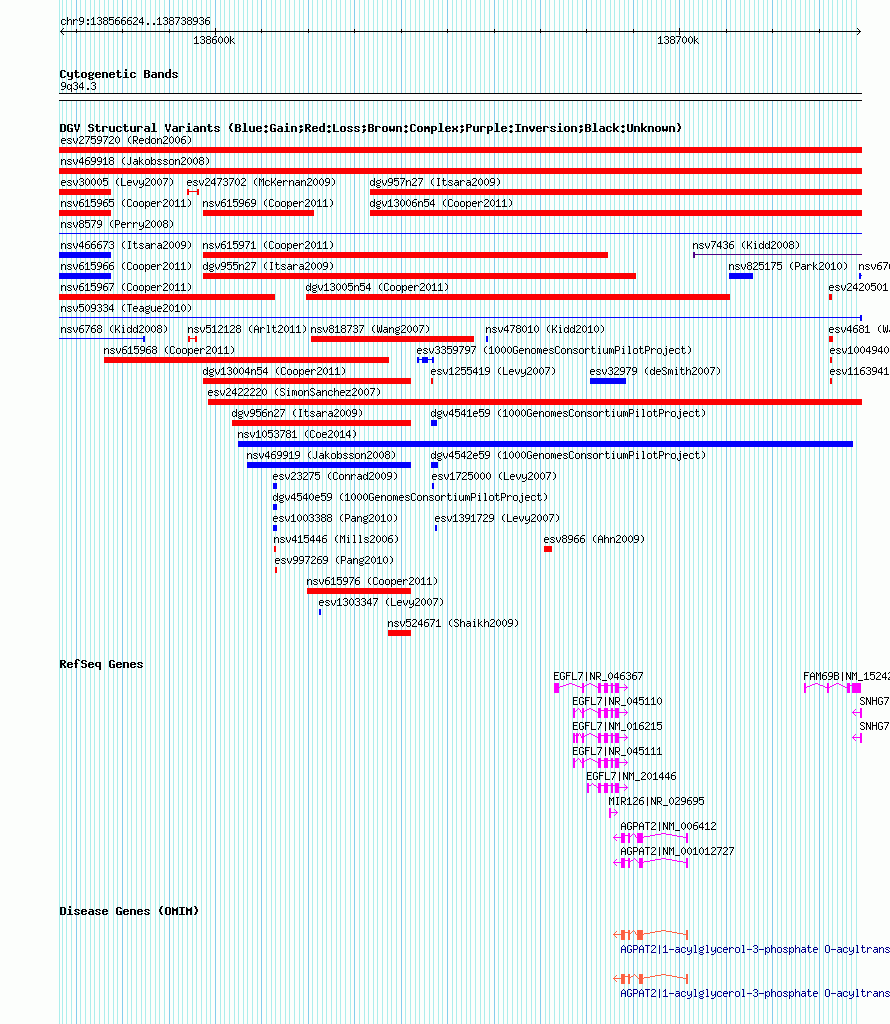Open esv1725000 (Levy2007) variant
Screen dimensions: 890x1024
pyautogui.click(x=494, y=476)
